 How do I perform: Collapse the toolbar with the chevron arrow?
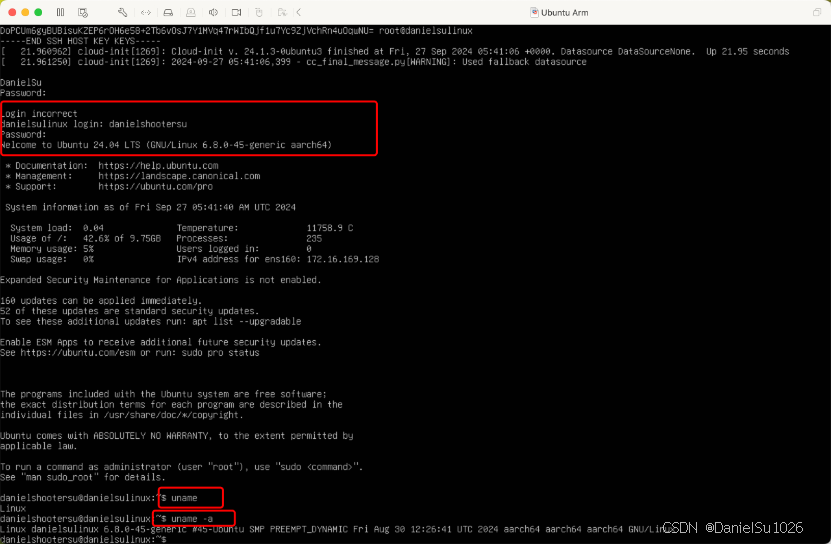299,12
